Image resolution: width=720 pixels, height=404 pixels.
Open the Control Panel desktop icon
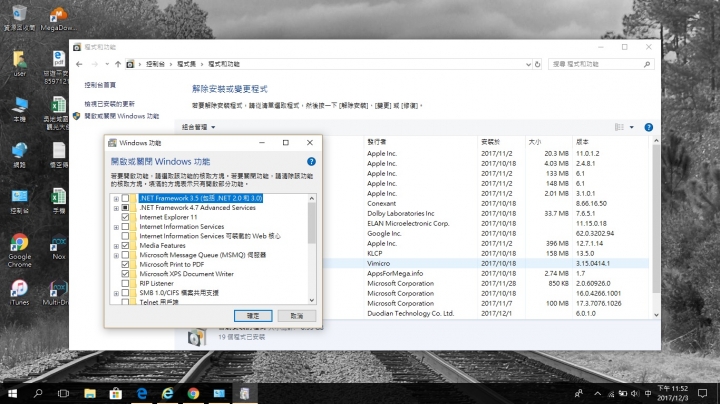19,201
